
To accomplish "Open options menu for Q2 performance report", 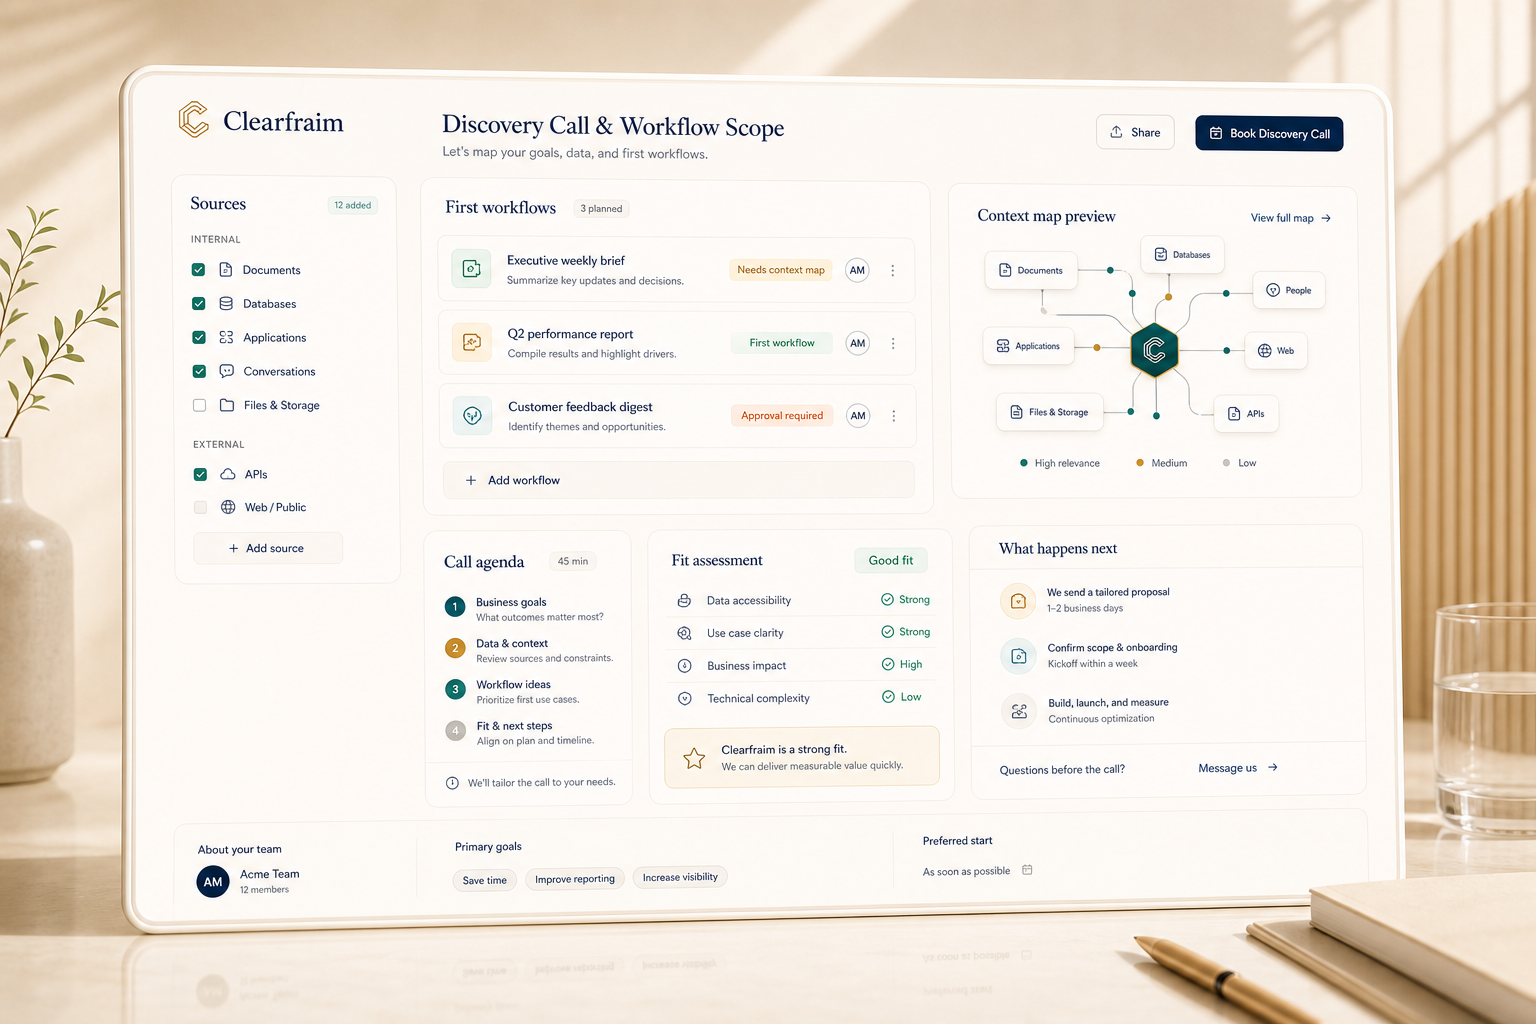I will (893, 343).
